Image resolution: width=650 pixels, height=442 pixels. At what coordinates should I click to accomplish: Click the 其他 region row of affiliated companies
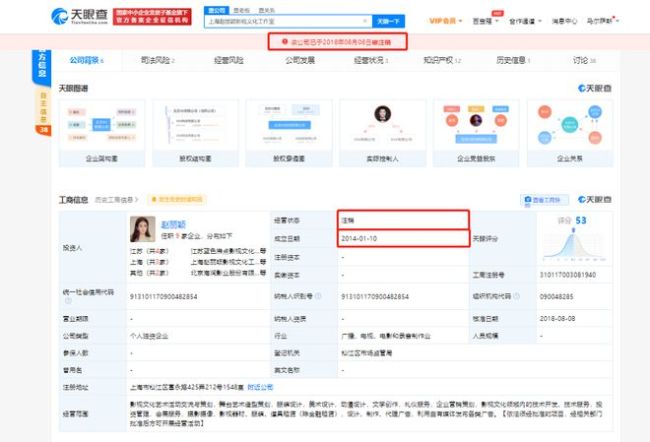click(x=198, y=273)
